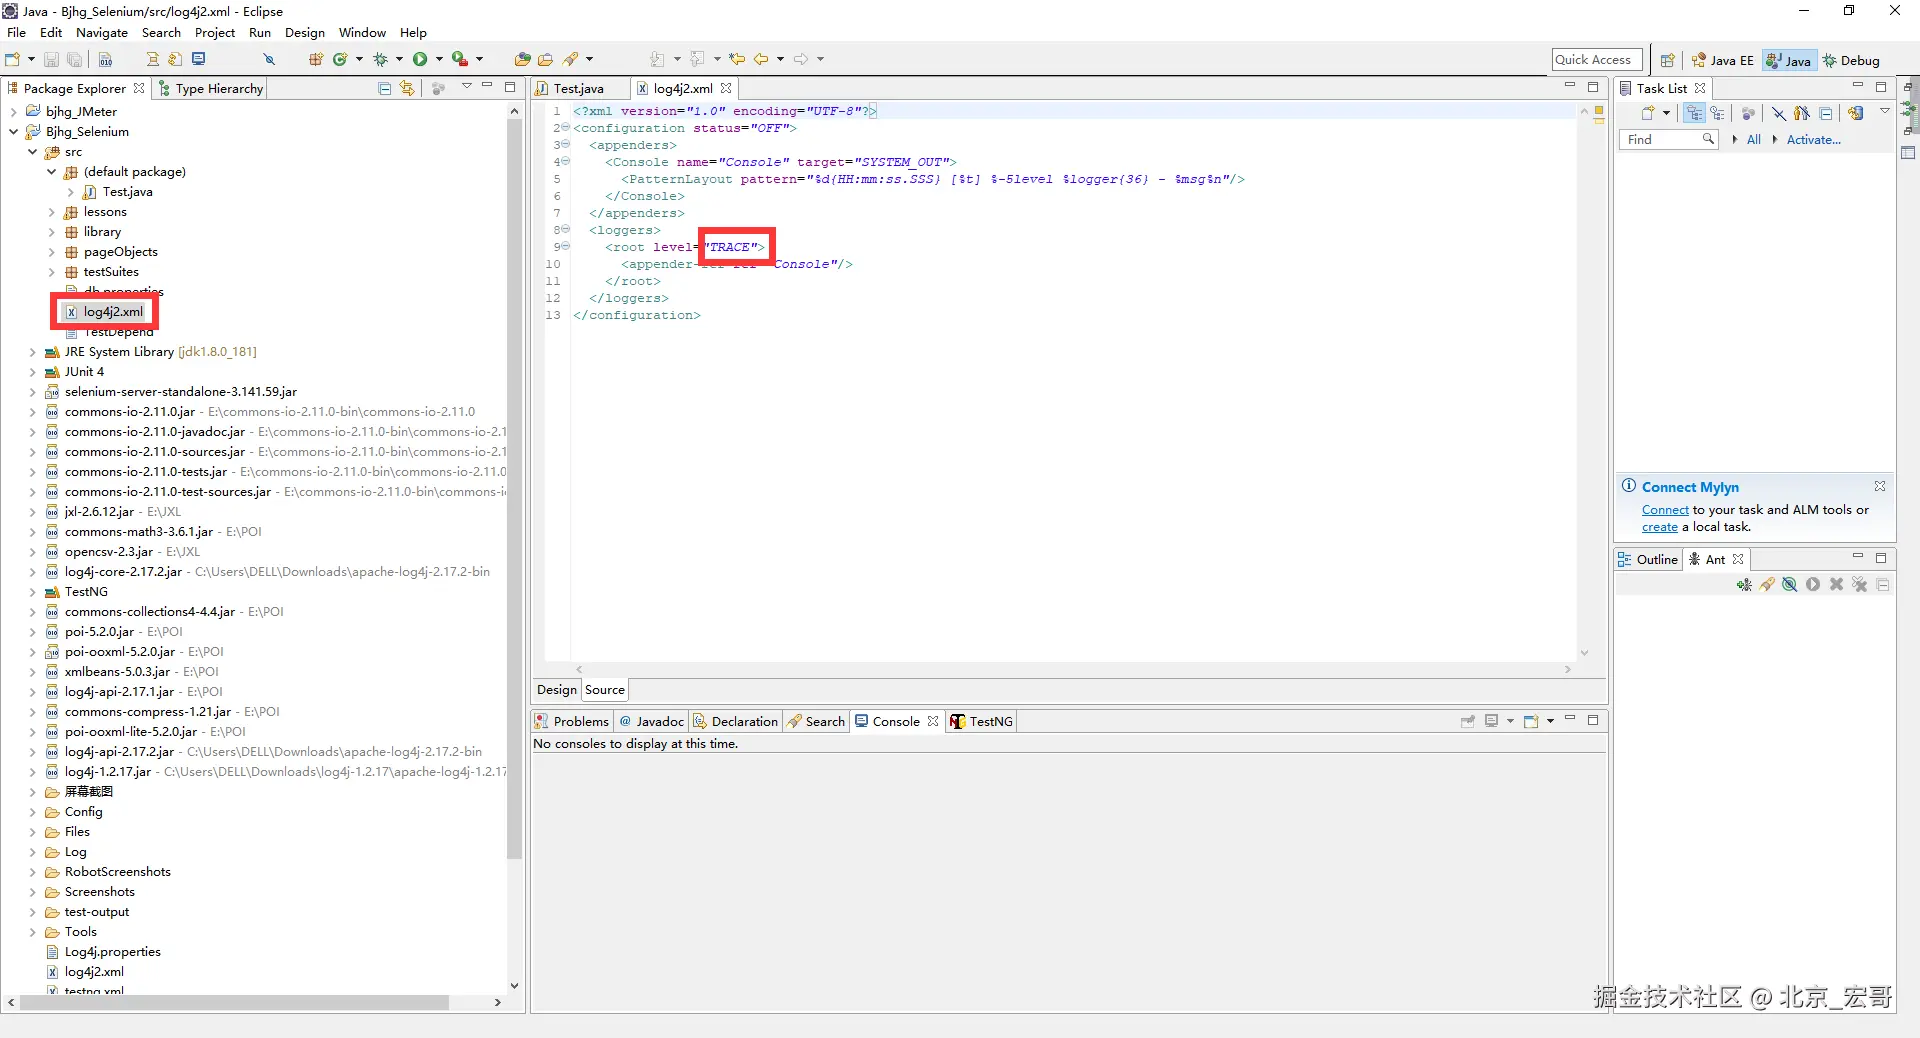Image resolution: width=1920 pixels, height=1038 pixels.
Task: Click the Open Console icon
Action: coord(1530,722)
